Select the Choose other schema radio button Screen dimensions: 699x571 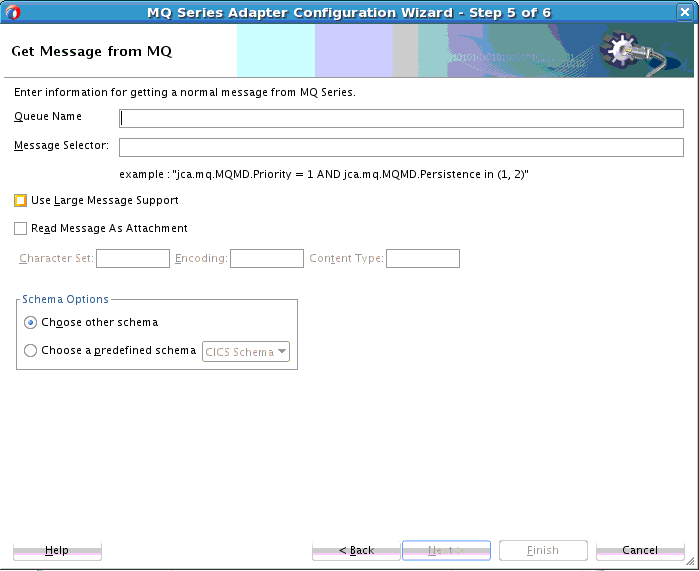[30, 322]
